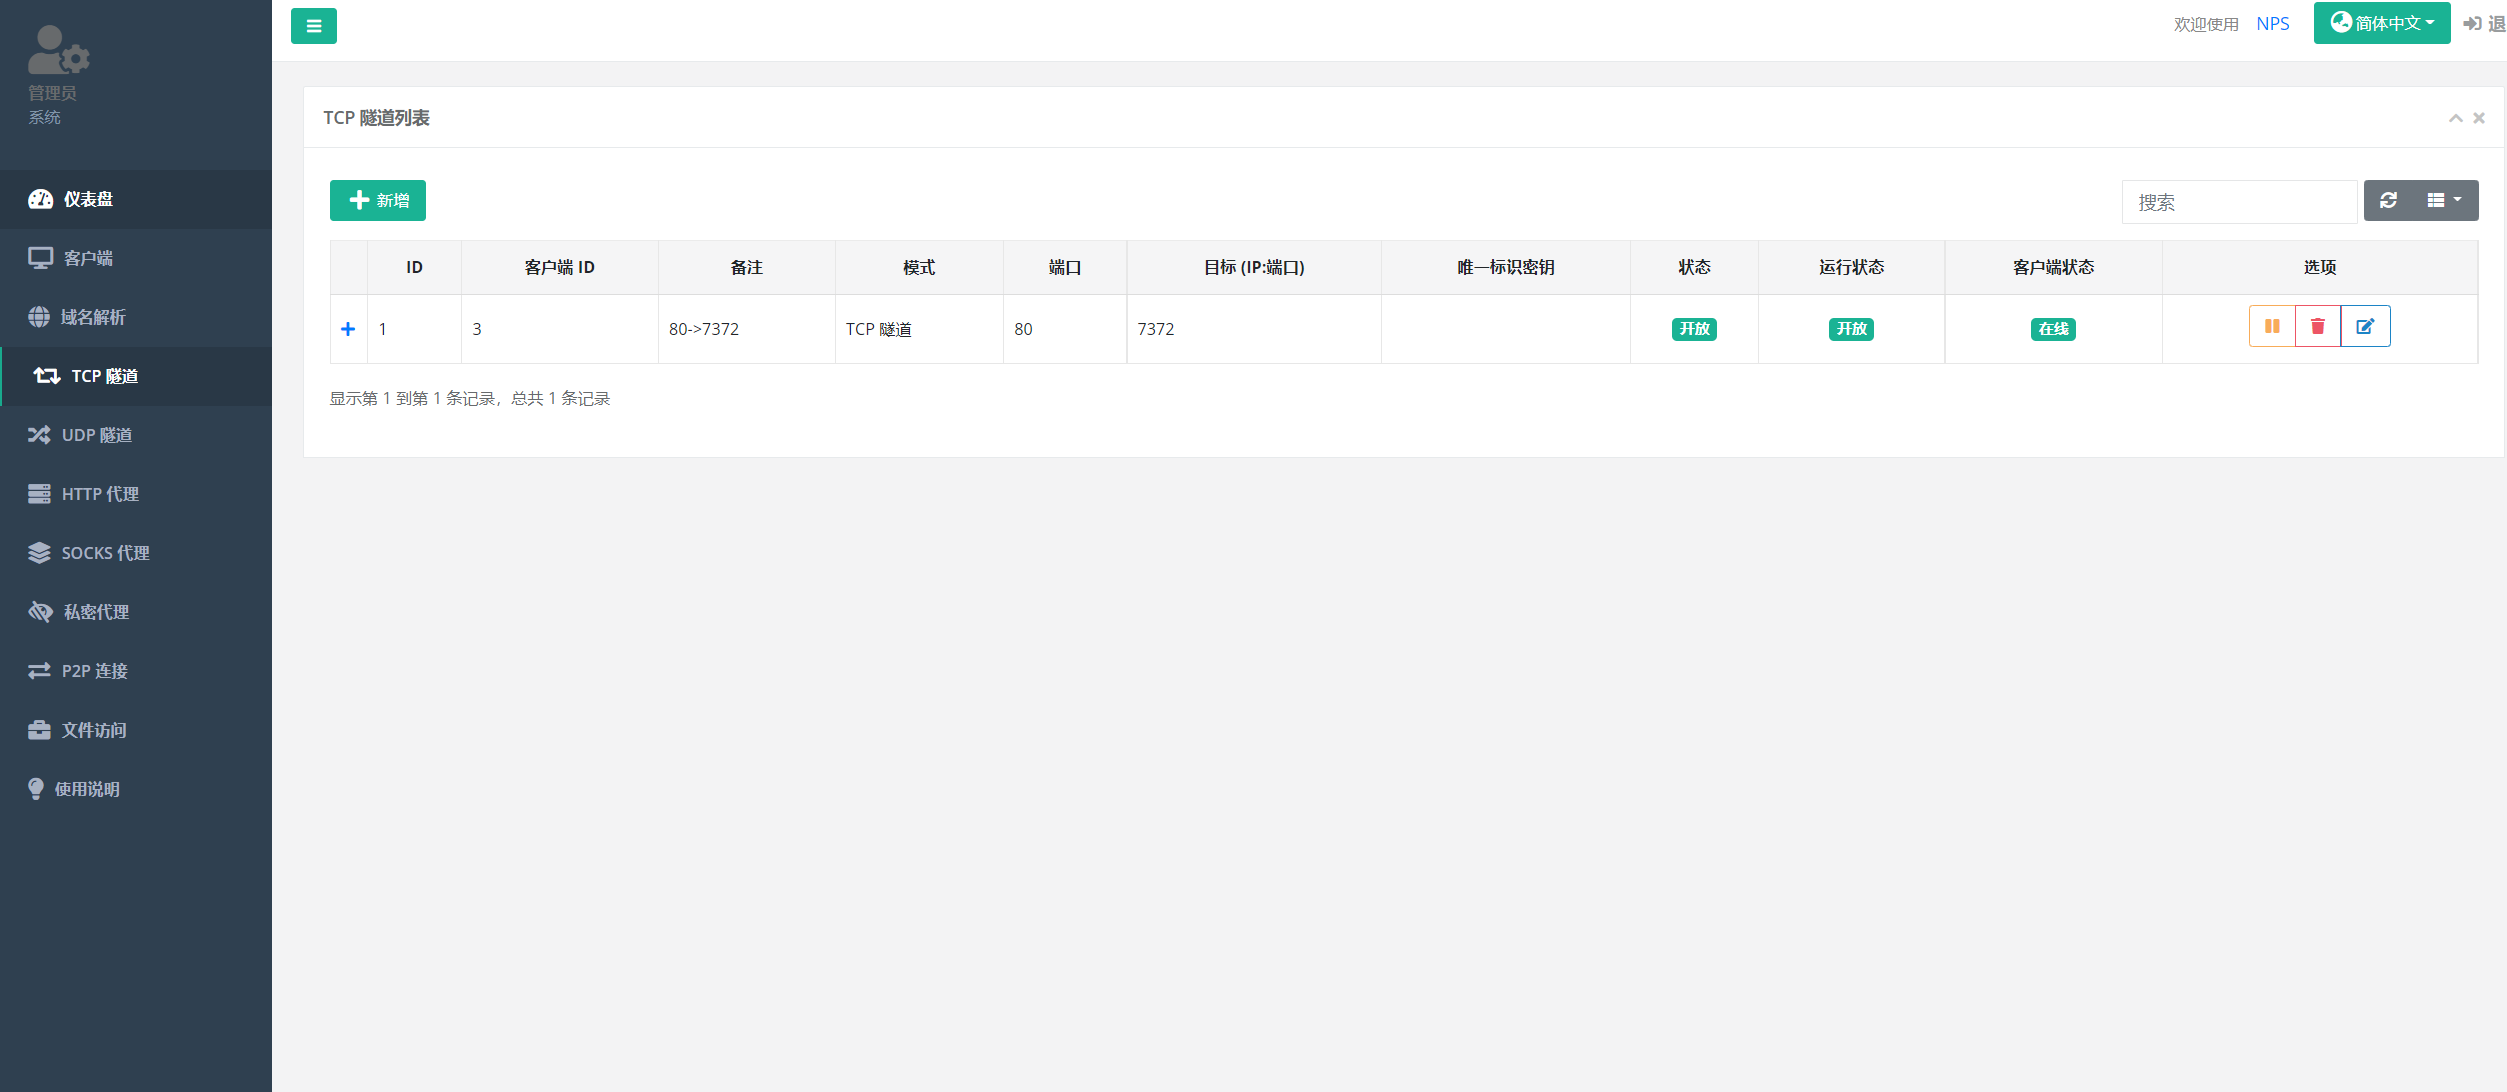The height and width of the screenshot is (1092, 2507).
Task: Click the NPS link in header
Action: coord(2272,24)
